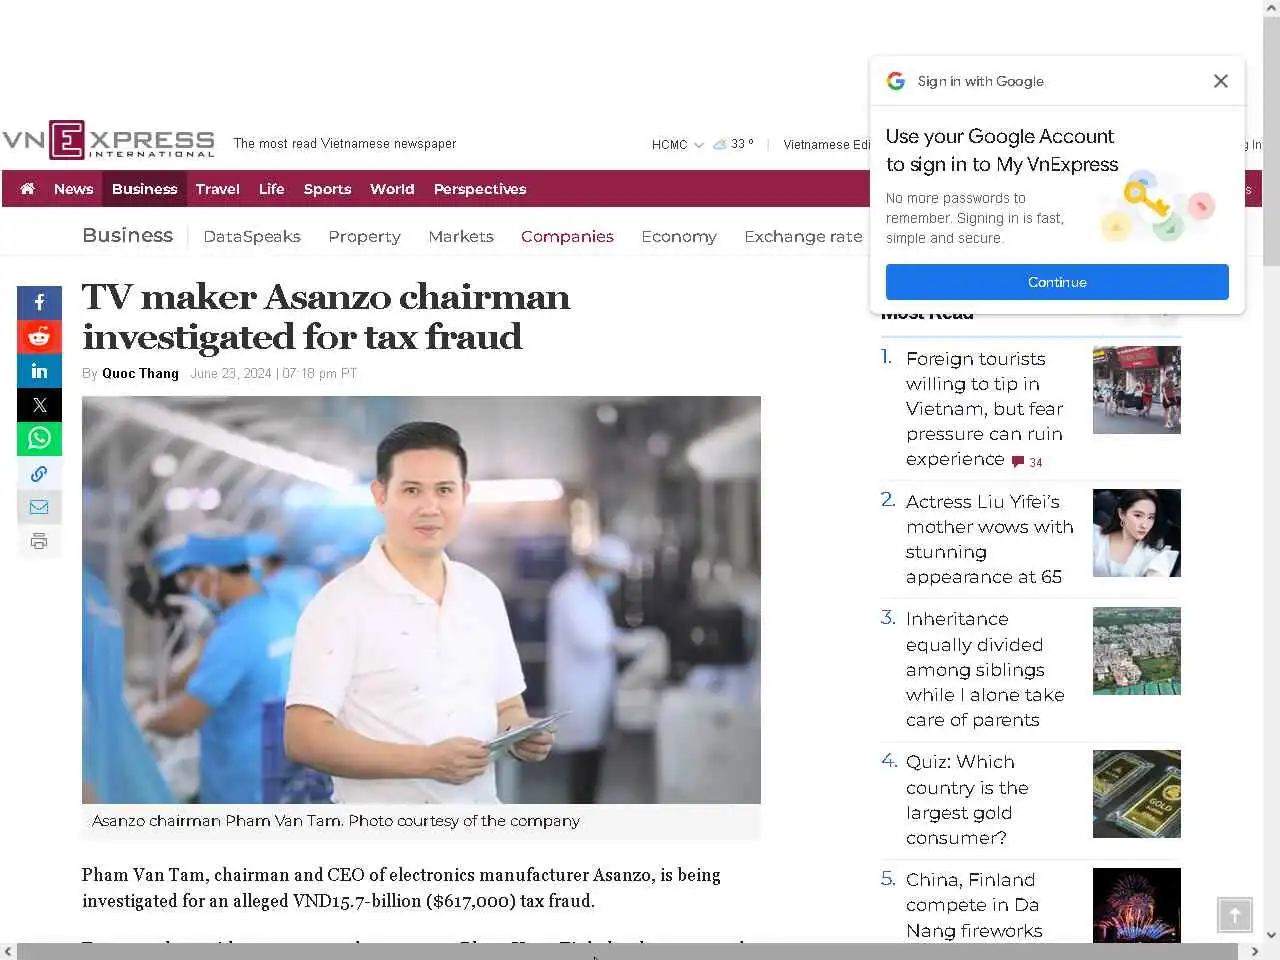The width and height of the screenshot is (1280, 960).
Task: Open the World menu
Action: coord(392,188)
